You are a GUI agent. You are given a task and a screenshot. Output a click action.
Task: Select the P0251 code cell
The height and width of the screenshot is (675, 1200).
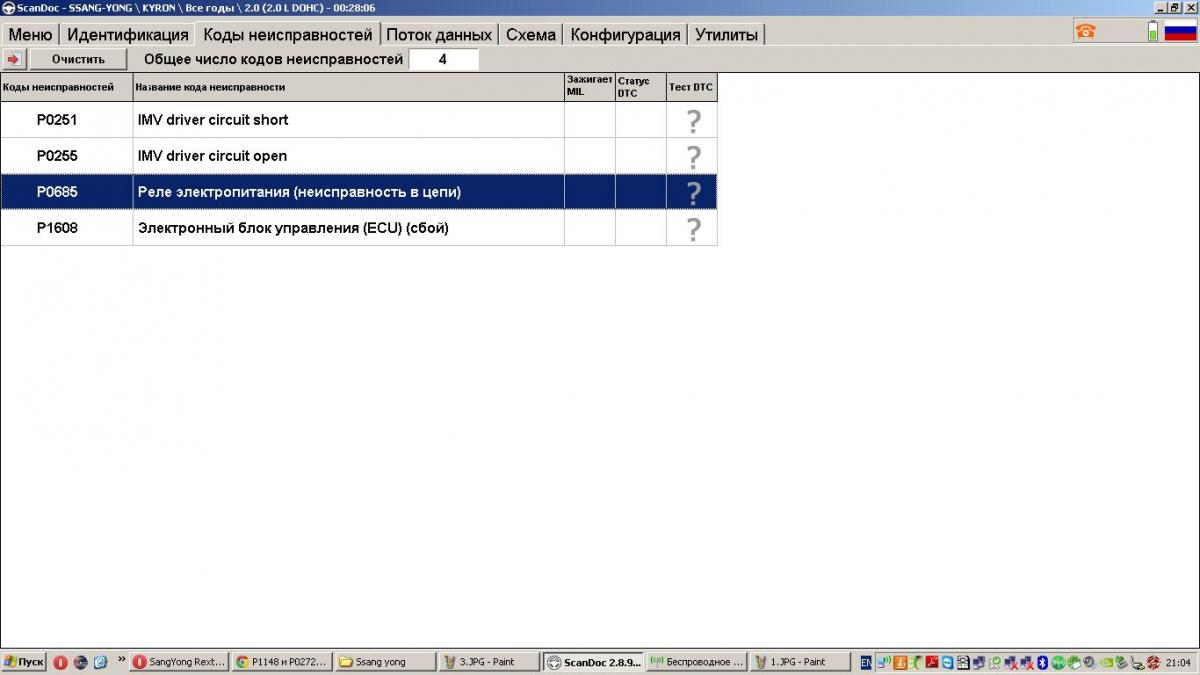[66, 120]
